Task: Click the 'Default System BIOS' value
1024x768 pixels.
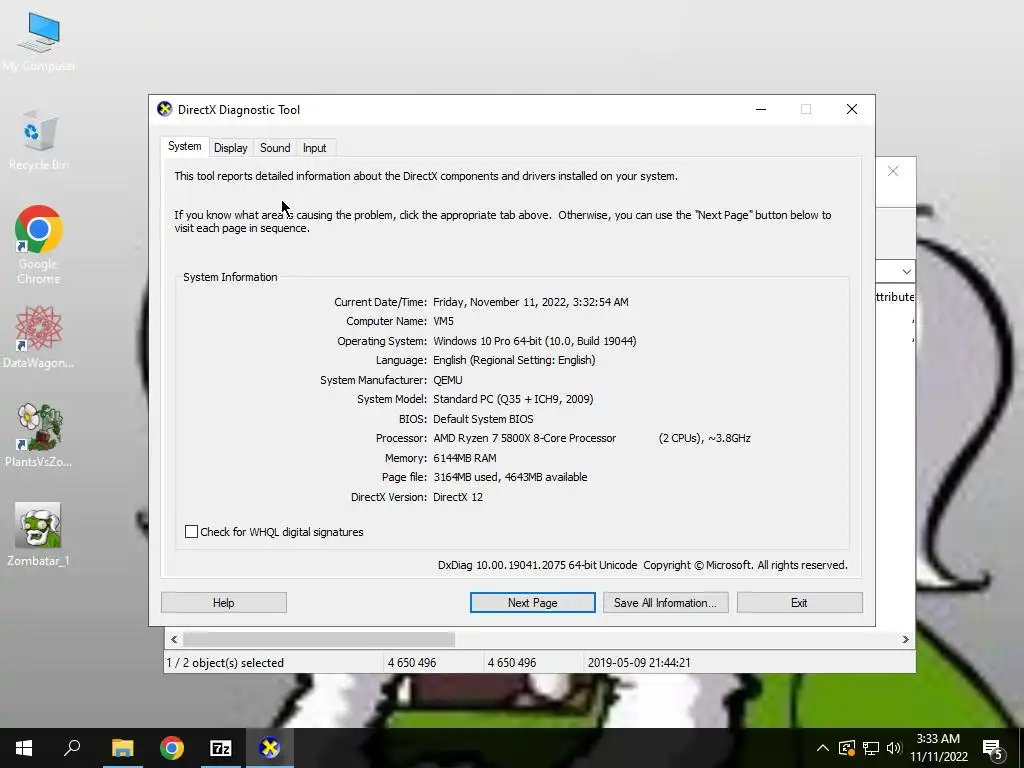Action: pos(483,419)
